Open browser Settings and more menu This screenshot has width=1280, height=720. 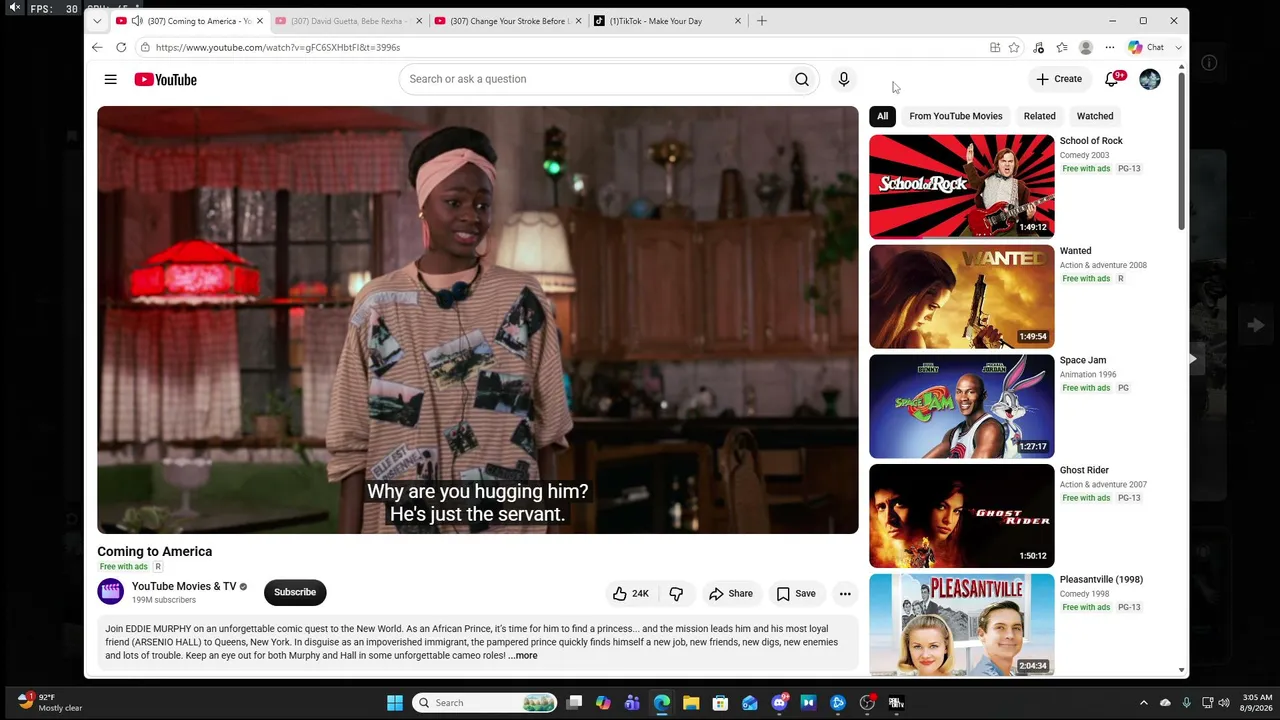click(1109, 47)
